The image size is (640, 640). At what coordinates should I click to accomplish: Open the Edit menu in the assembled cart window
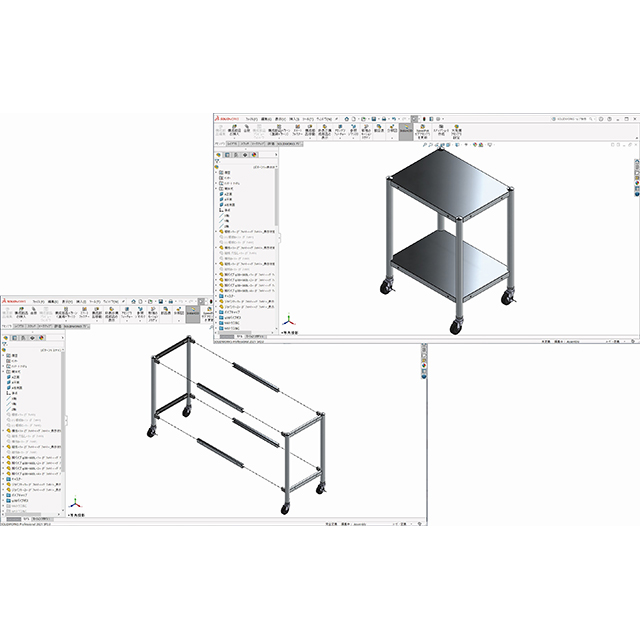tap(266, 119)
